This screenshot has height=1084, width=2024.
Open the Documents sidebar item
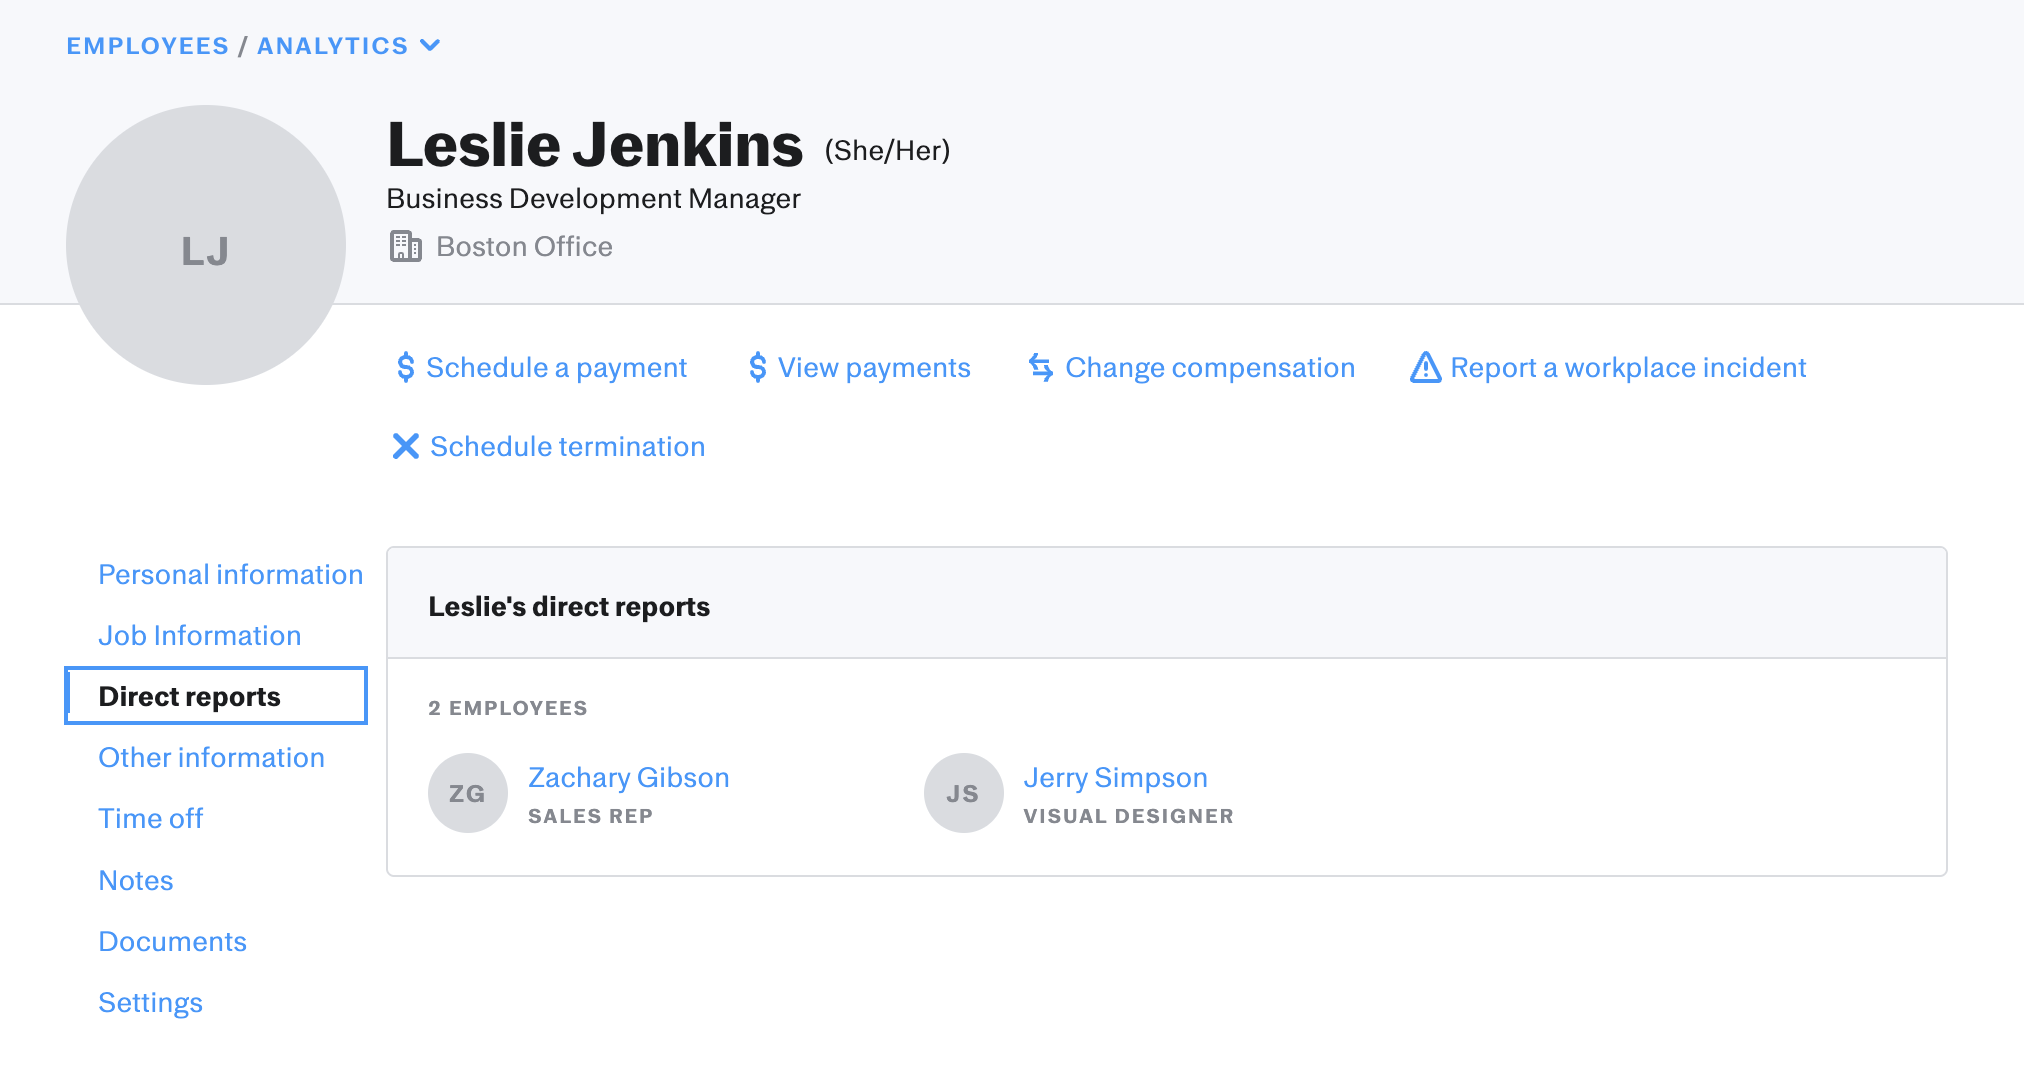pyautogui.click(x=172, y=942)
